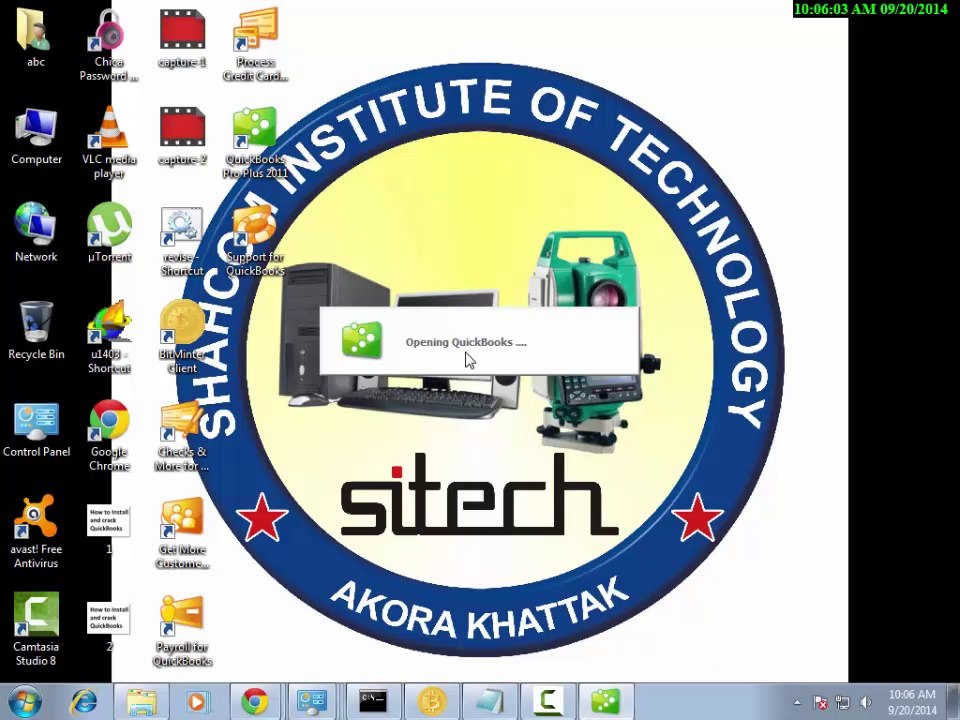Open the taskbar clock showing 10:06 AM

(x=912, y=702)
